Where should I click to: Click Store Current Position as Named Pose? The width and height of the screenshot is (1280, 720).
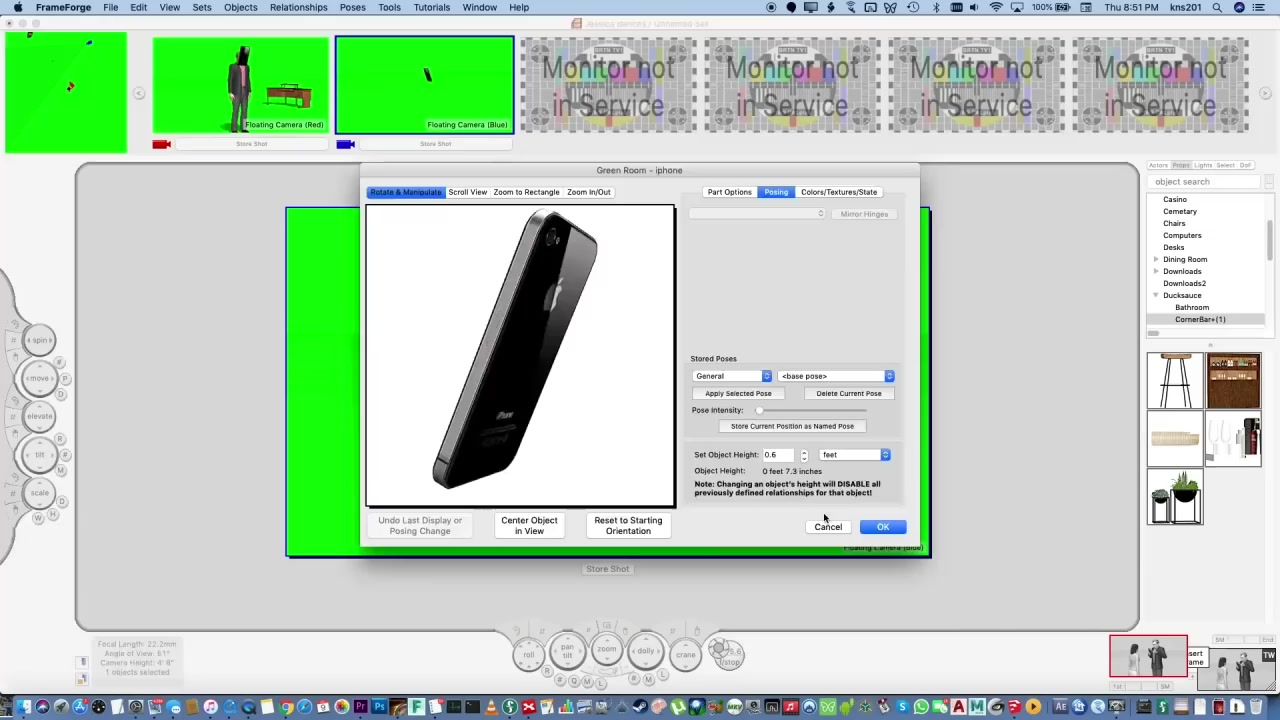pos(792,426)
